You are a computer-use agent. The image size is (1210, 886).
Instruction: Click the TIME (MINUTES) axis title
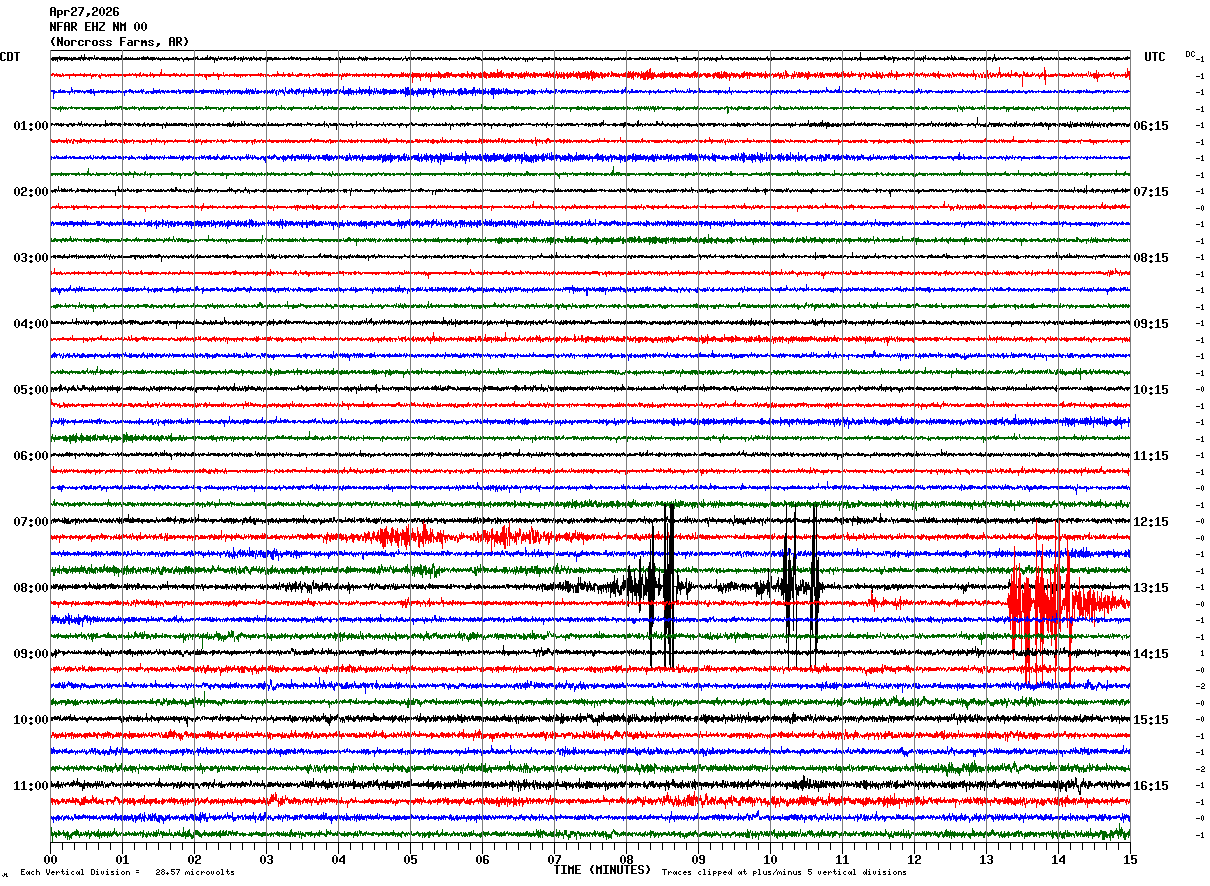tap(602, 870)
